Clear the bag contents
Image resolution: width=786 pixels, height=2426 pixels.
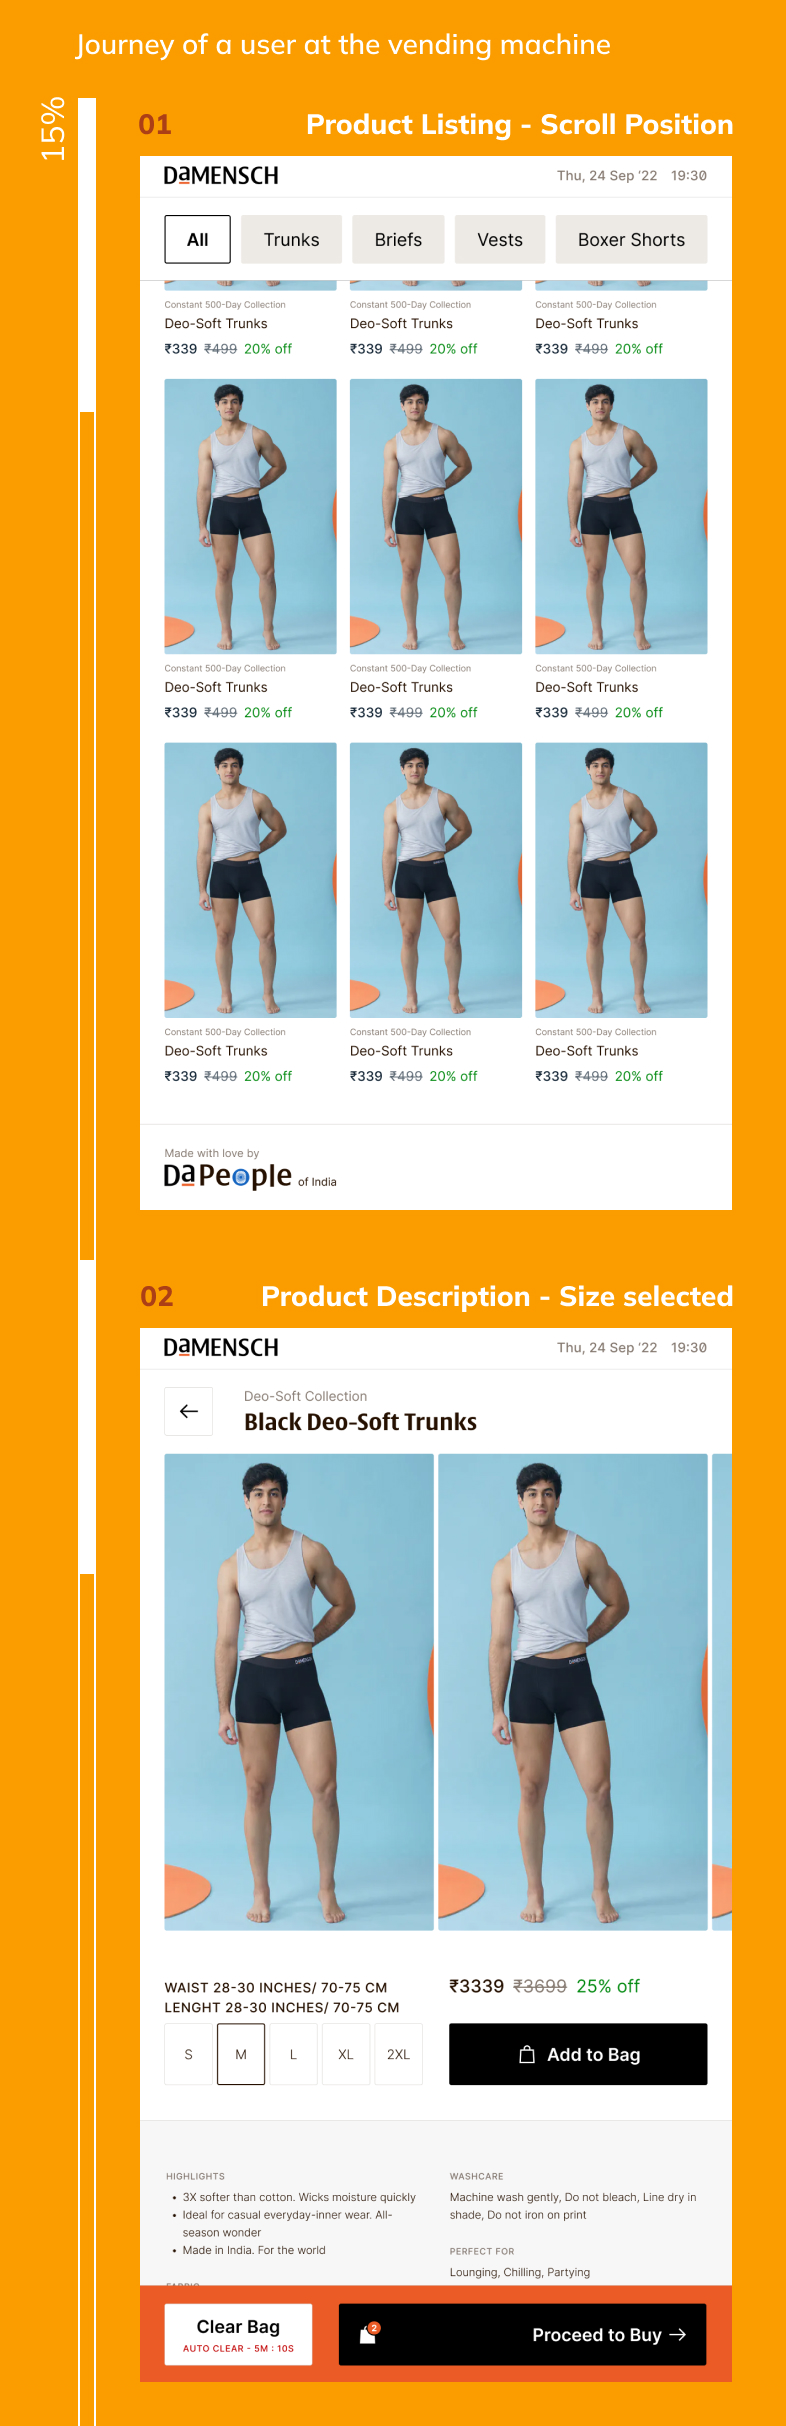[x=238, y=2334]
